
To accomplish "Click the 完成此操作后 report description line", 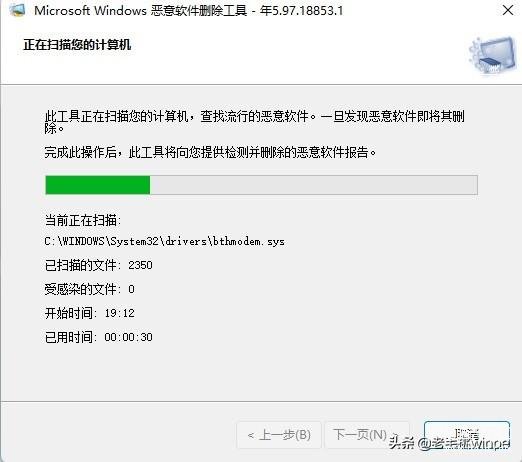I will coord(210,153).
